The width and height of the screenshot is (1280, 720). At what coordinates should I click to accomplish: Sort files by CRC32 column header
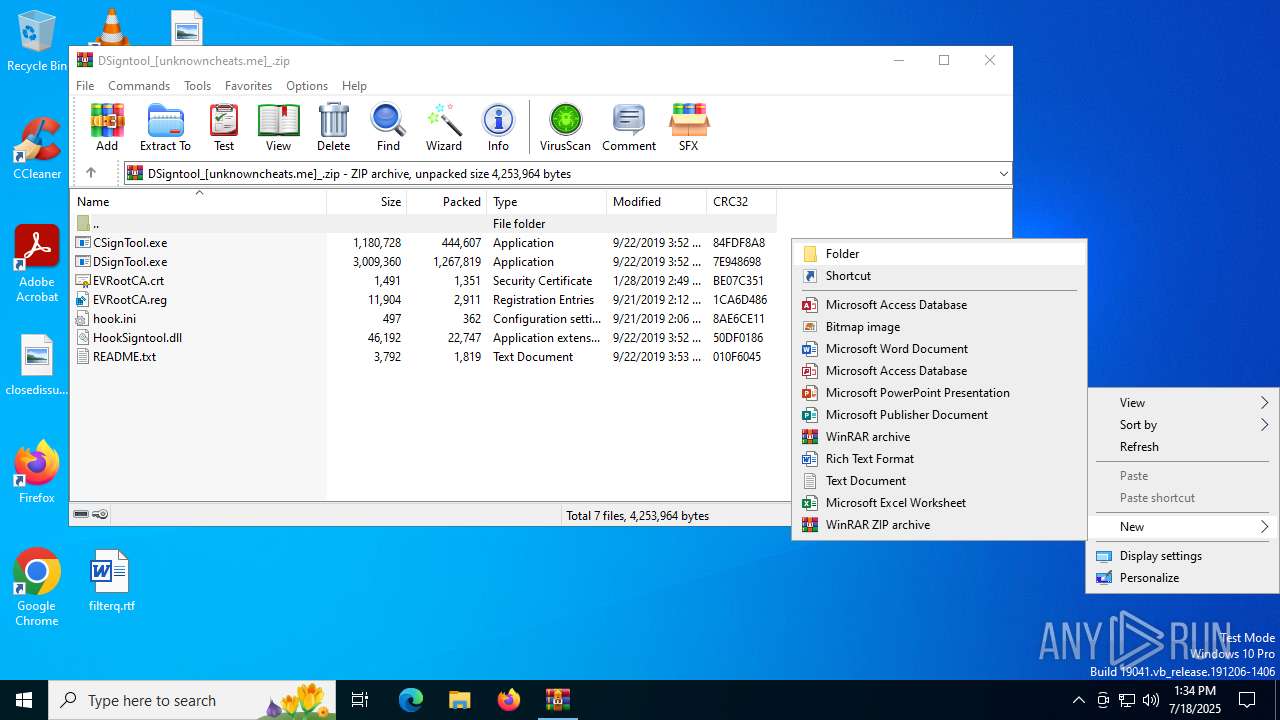click(x=741, y=202)
